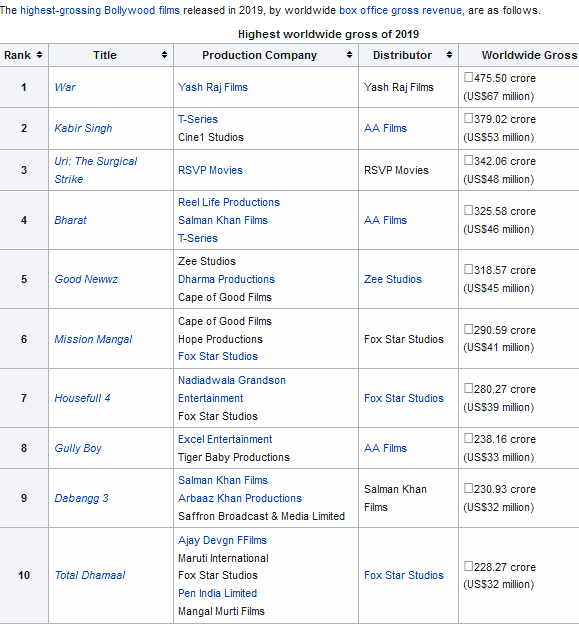Click RSVP Movies distributor text

[396, 170]
